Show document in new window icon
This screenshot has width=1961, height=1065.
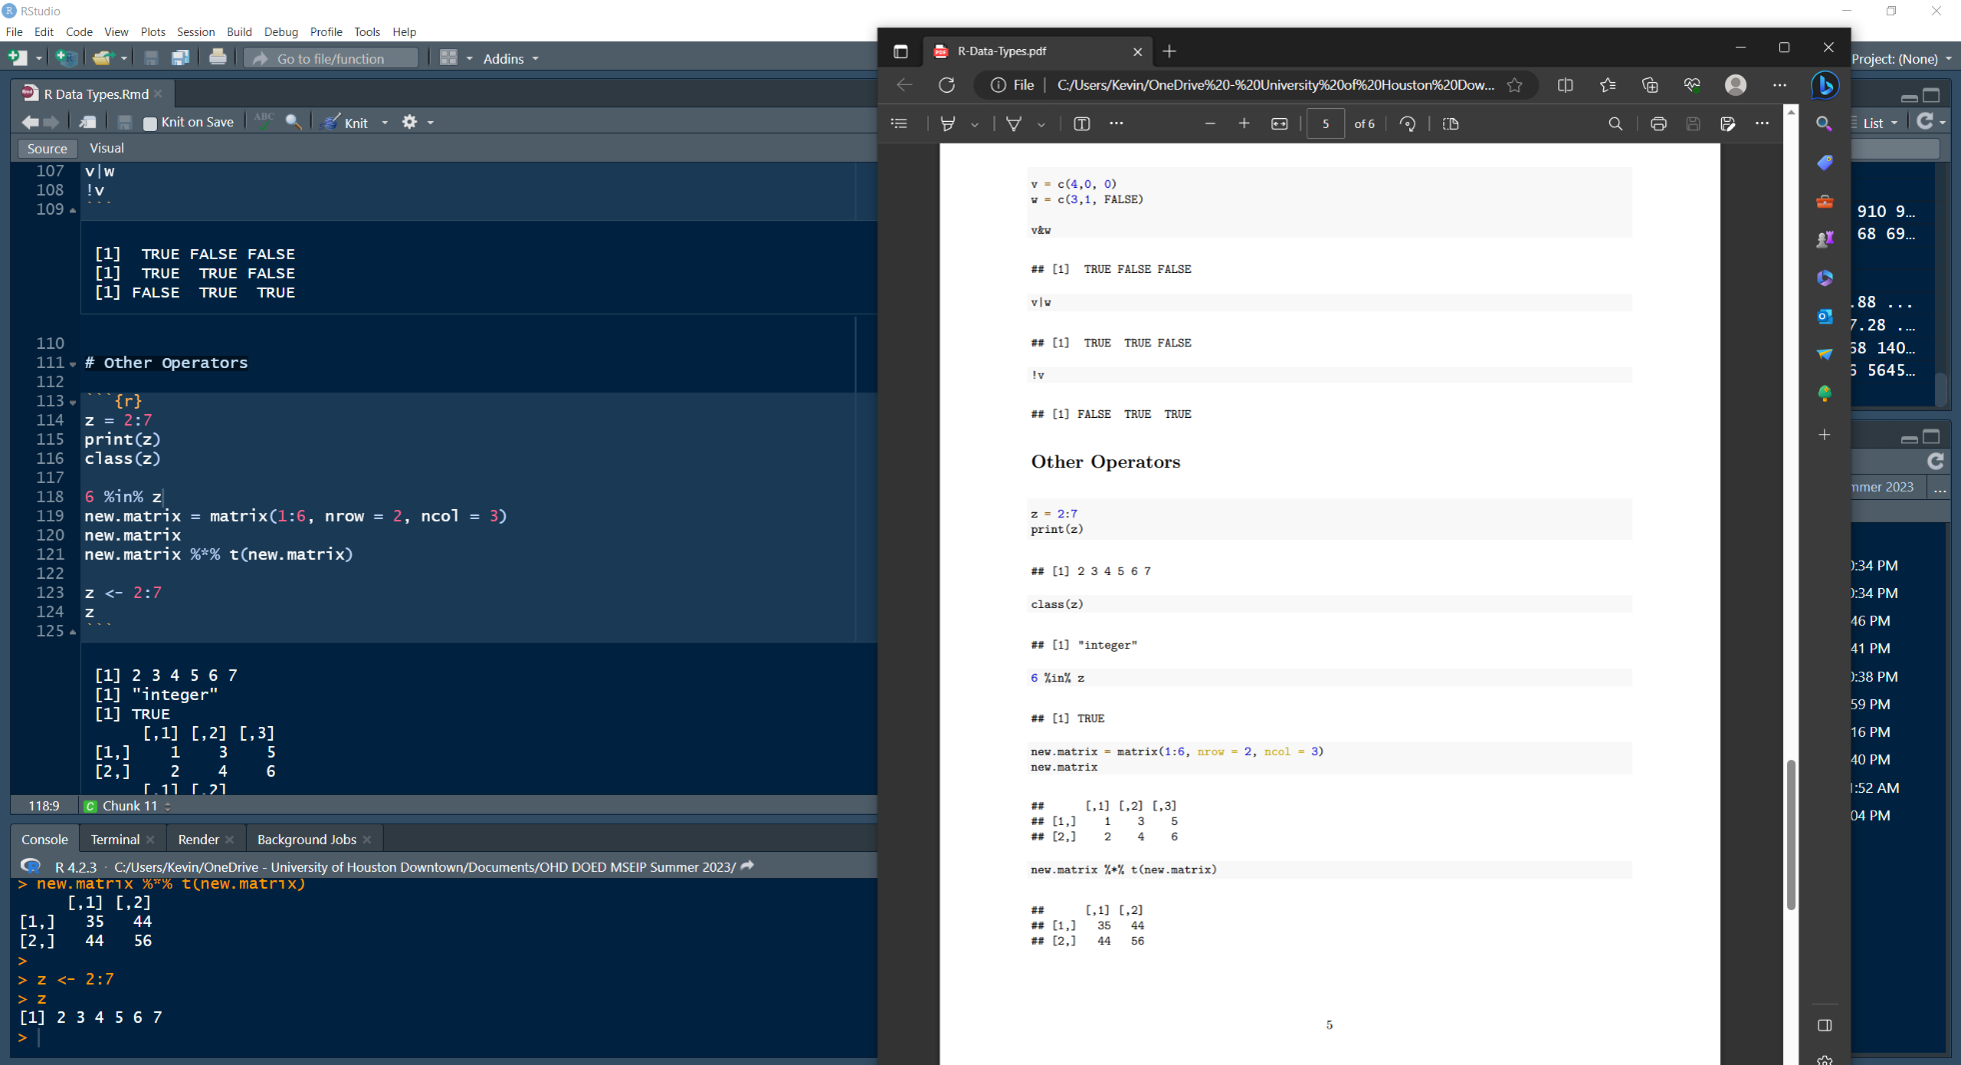pos(88,122)
